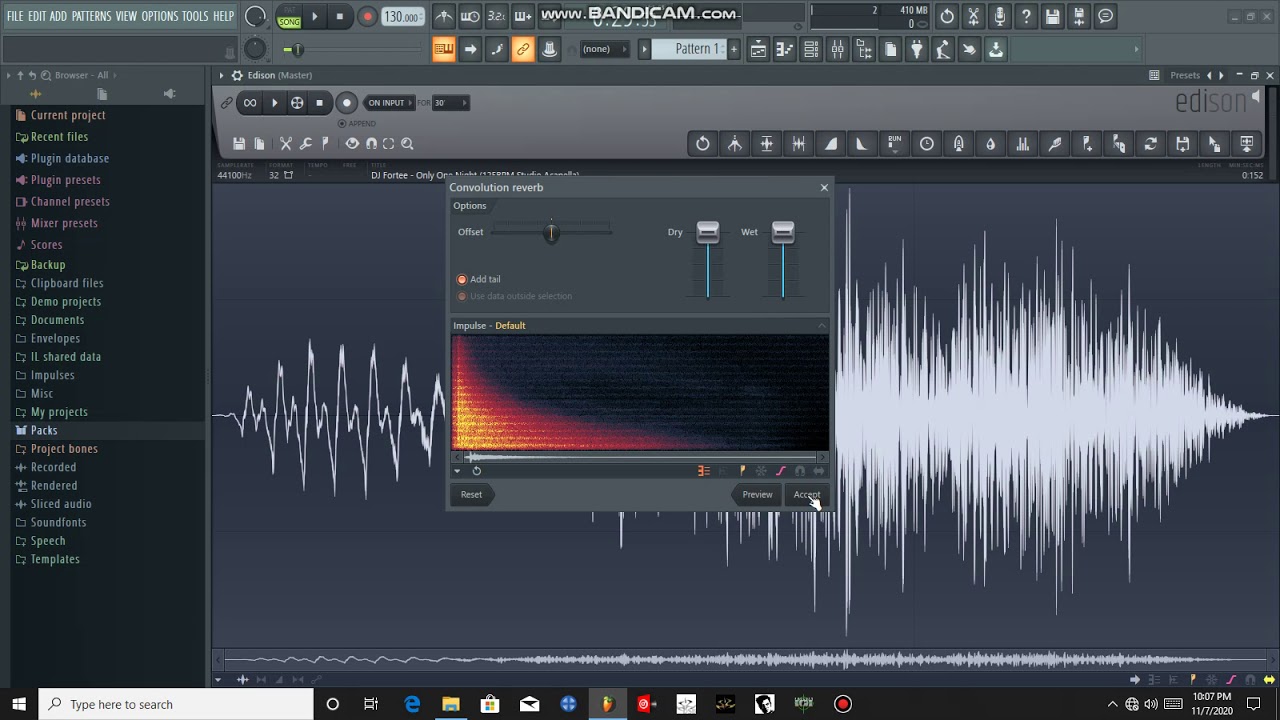Select Edison's normalize tool icon
Screen dimensions: 1280x720
click(x=767, y=144)
